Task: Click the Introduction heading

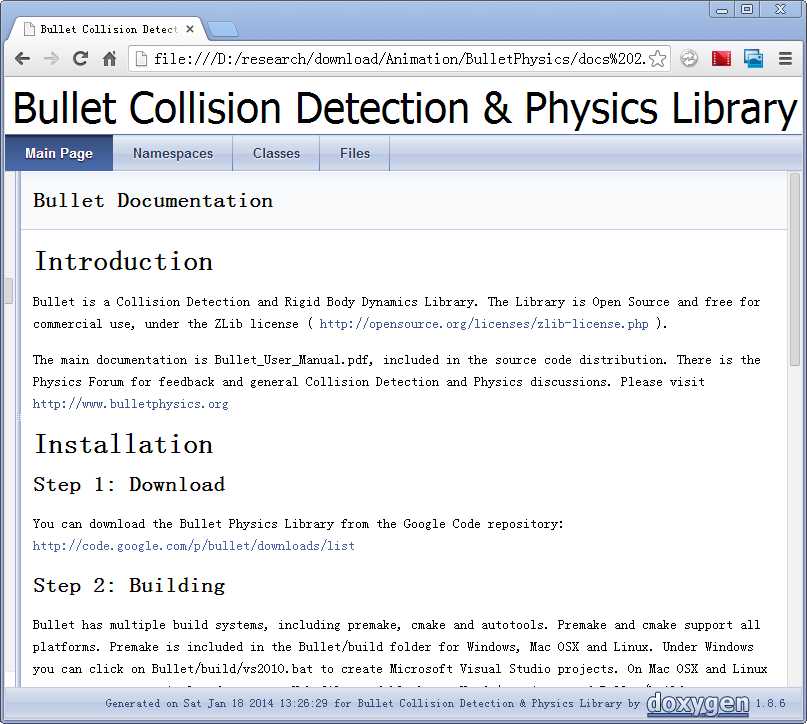Action: click(x=124, y=261)
